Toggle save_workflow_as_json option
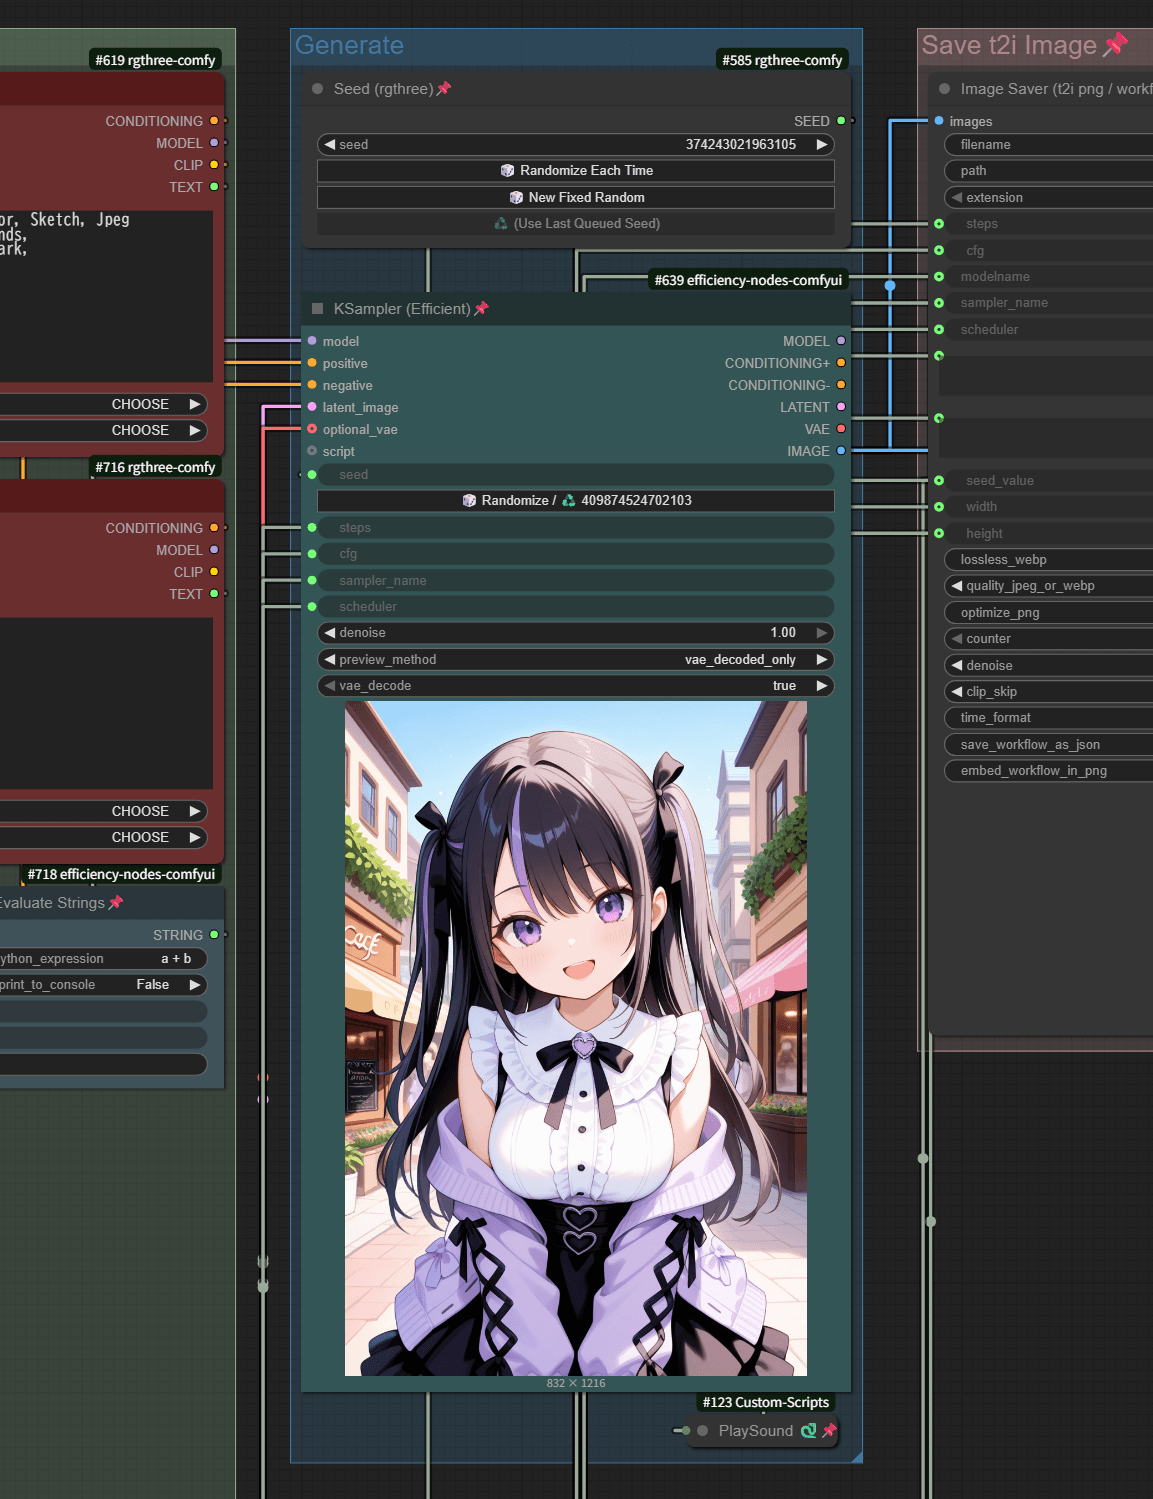This screenshot has width=1153, height=1499. coord(1048,745)
